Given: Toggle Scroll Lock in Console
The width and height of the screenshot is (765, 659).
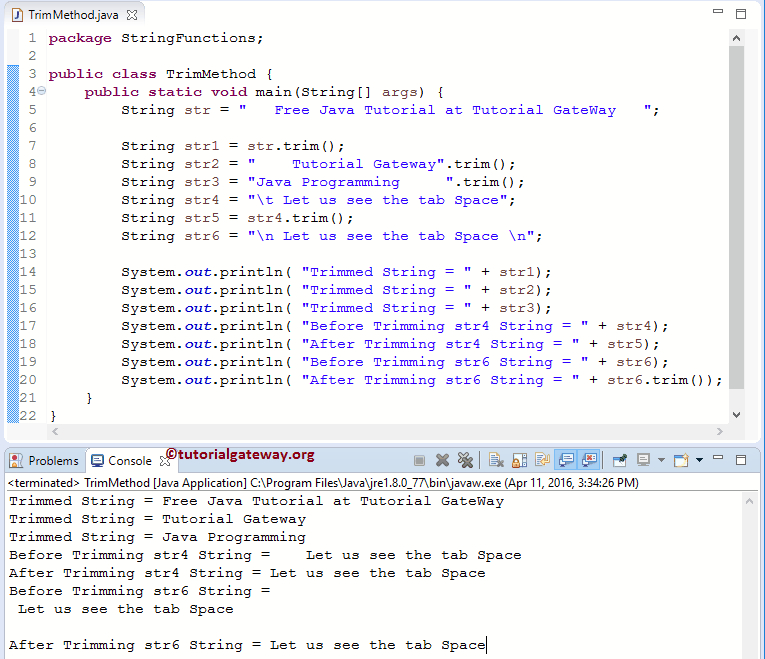Looking at the screenshot, I should point(519,460).
